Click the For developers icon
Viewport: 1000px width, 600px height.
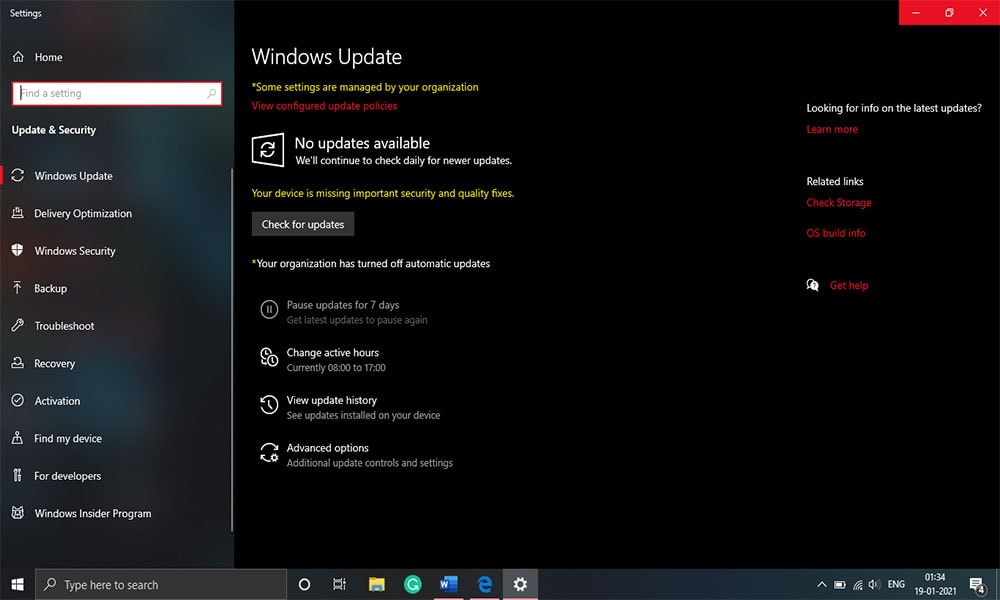(18, 475)
